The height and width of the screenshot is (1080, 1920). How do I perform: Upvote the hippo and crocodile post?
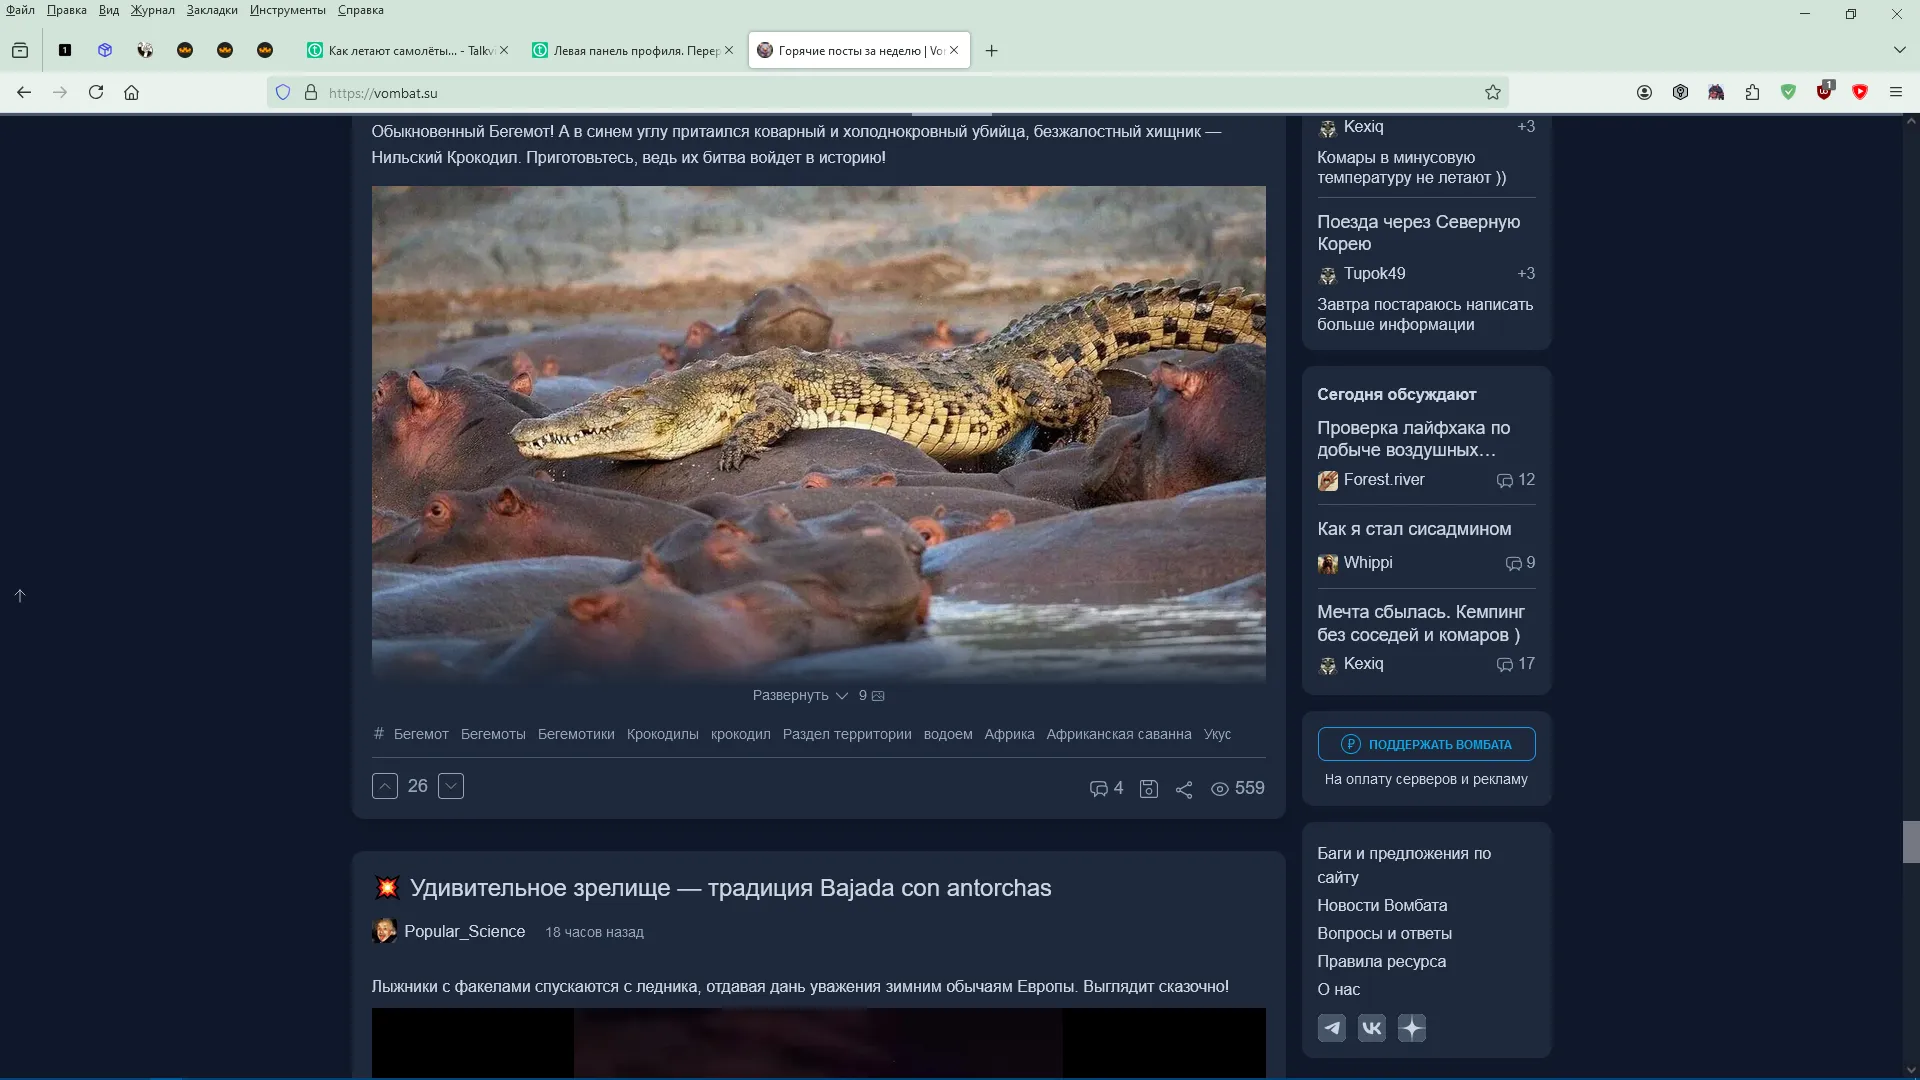385,786
